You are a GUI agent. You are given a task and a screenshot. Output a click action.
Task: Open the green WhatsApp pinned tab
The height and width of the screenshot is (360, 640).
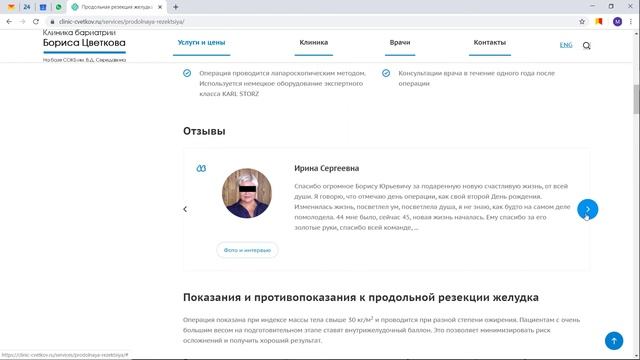tap(59, 7)
